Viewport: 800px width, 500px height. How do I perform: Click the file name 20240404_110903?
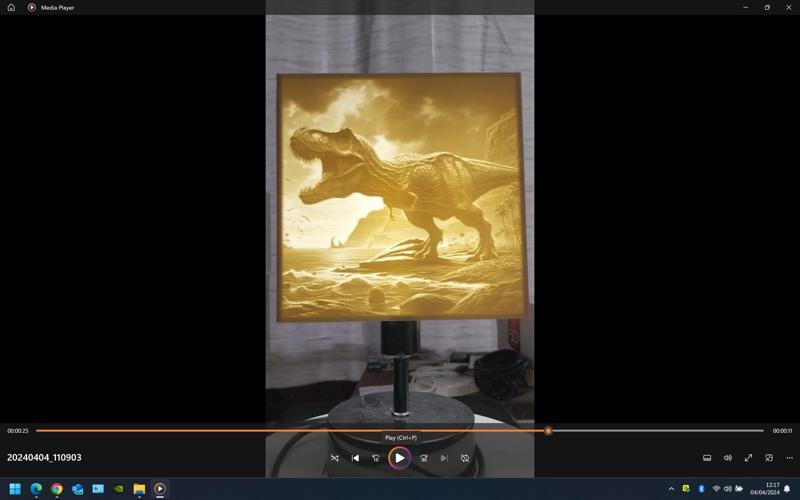44,458
